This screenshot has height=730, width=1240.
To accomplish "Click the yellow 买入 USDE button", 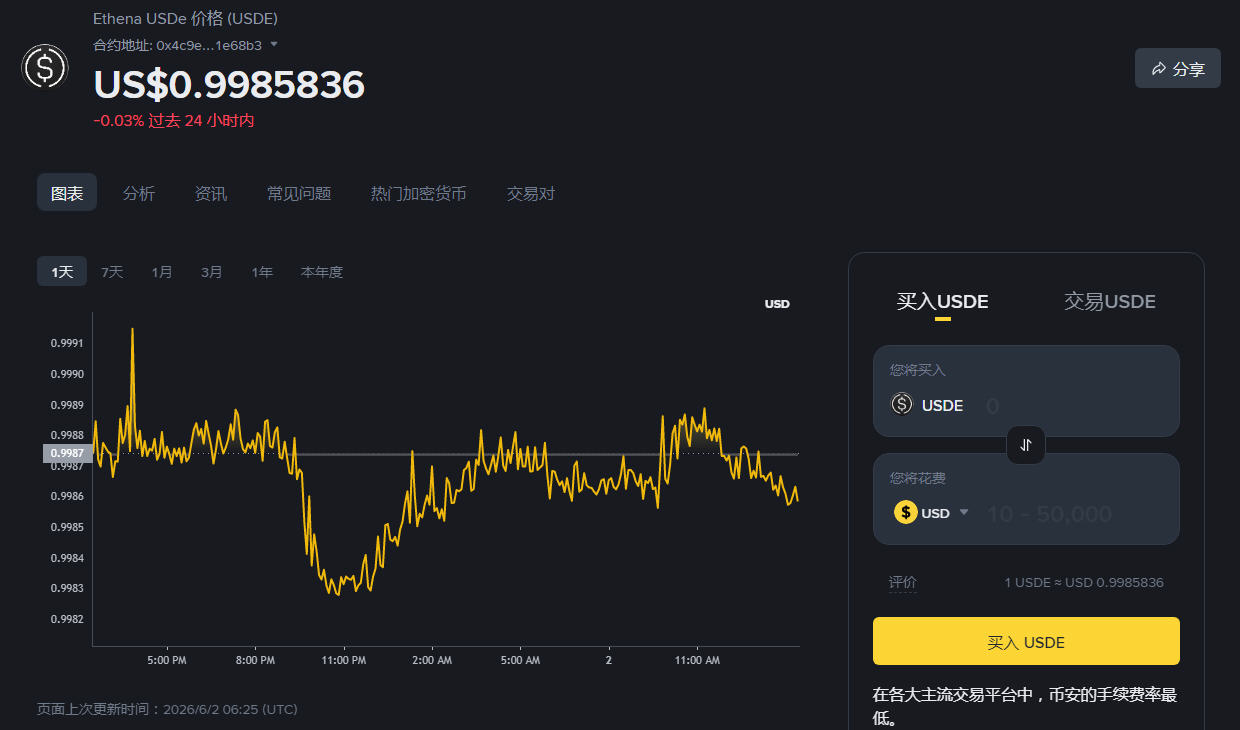I will coord(1026,641).
